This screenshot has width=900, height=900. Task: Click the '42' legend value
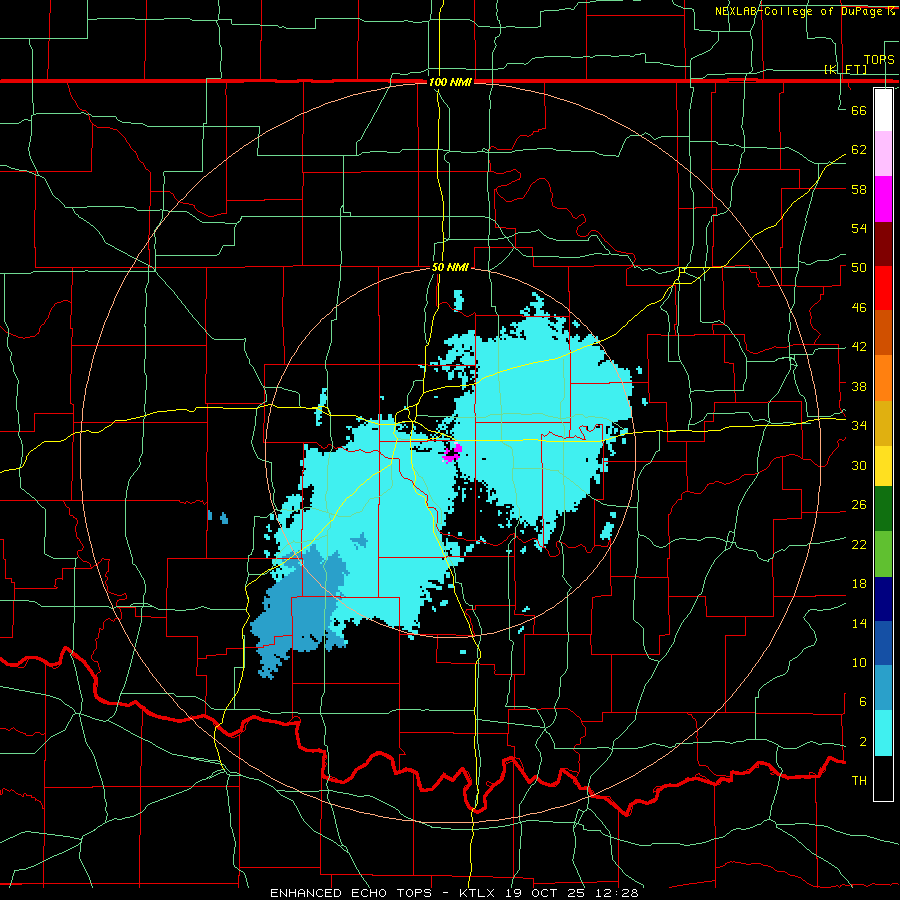coord(859,347)
